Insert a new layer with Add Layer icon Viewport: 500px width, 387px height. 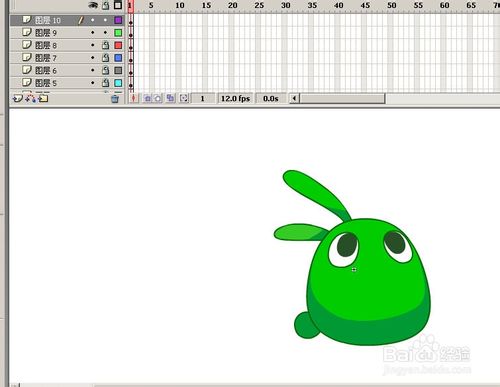[x=17, y=98]
